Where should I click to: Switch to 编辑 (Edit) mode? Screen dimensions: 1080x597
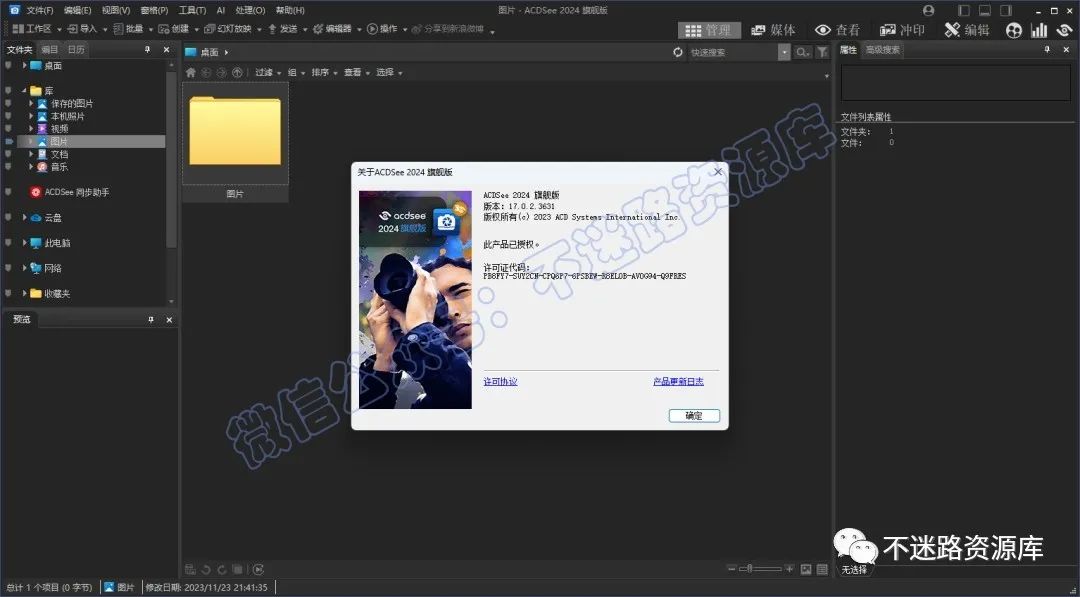(x=967, y=30)
